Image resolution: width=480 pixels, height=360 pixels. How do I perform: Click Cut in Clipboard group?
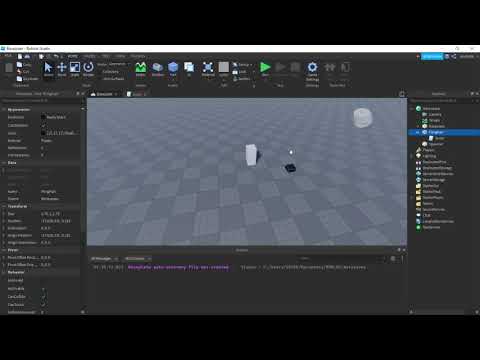tap(23, 71)
